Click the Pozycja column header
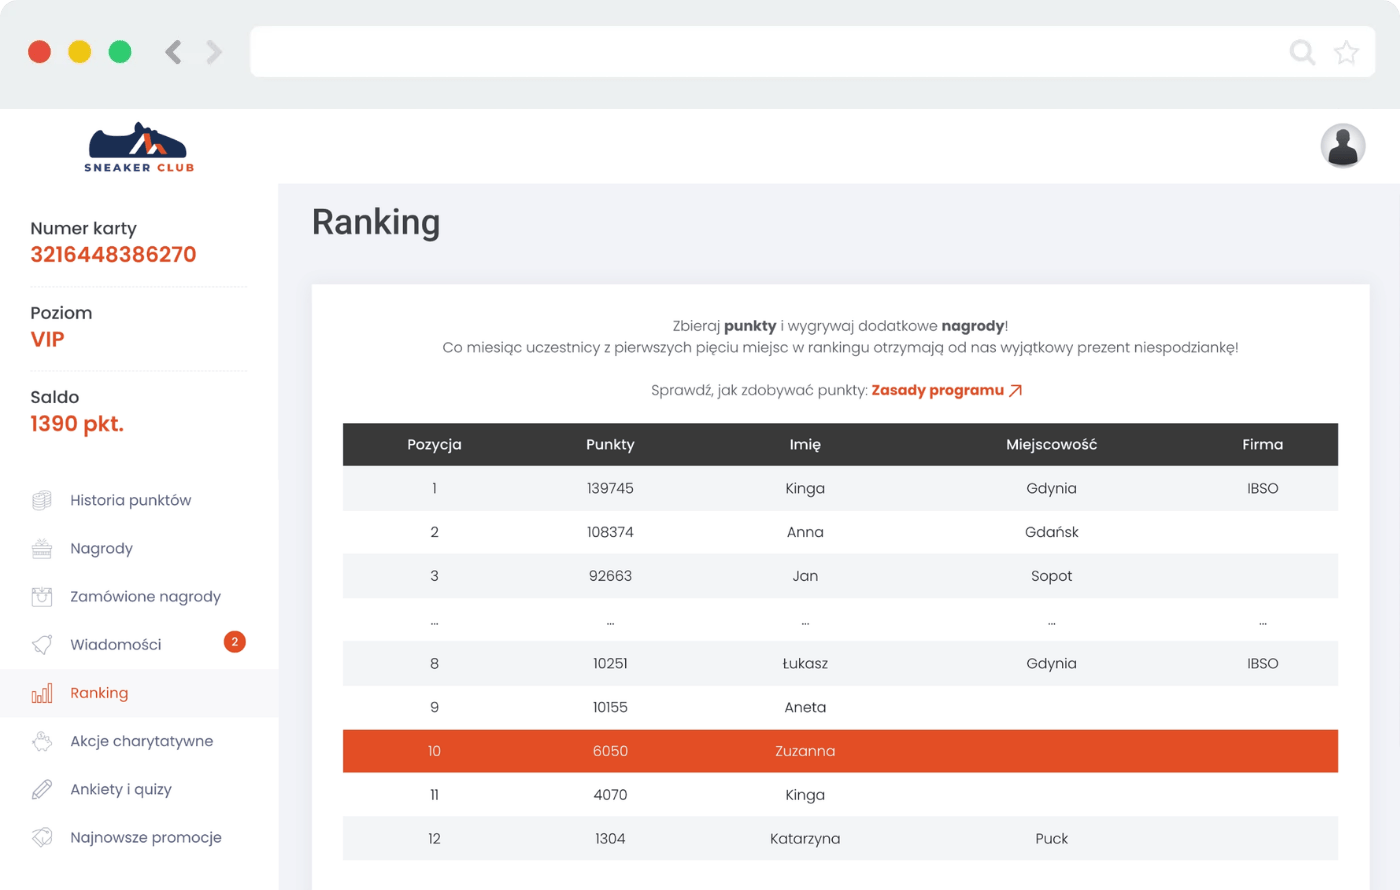This screenshot has height=890, width=1400. 434,444
